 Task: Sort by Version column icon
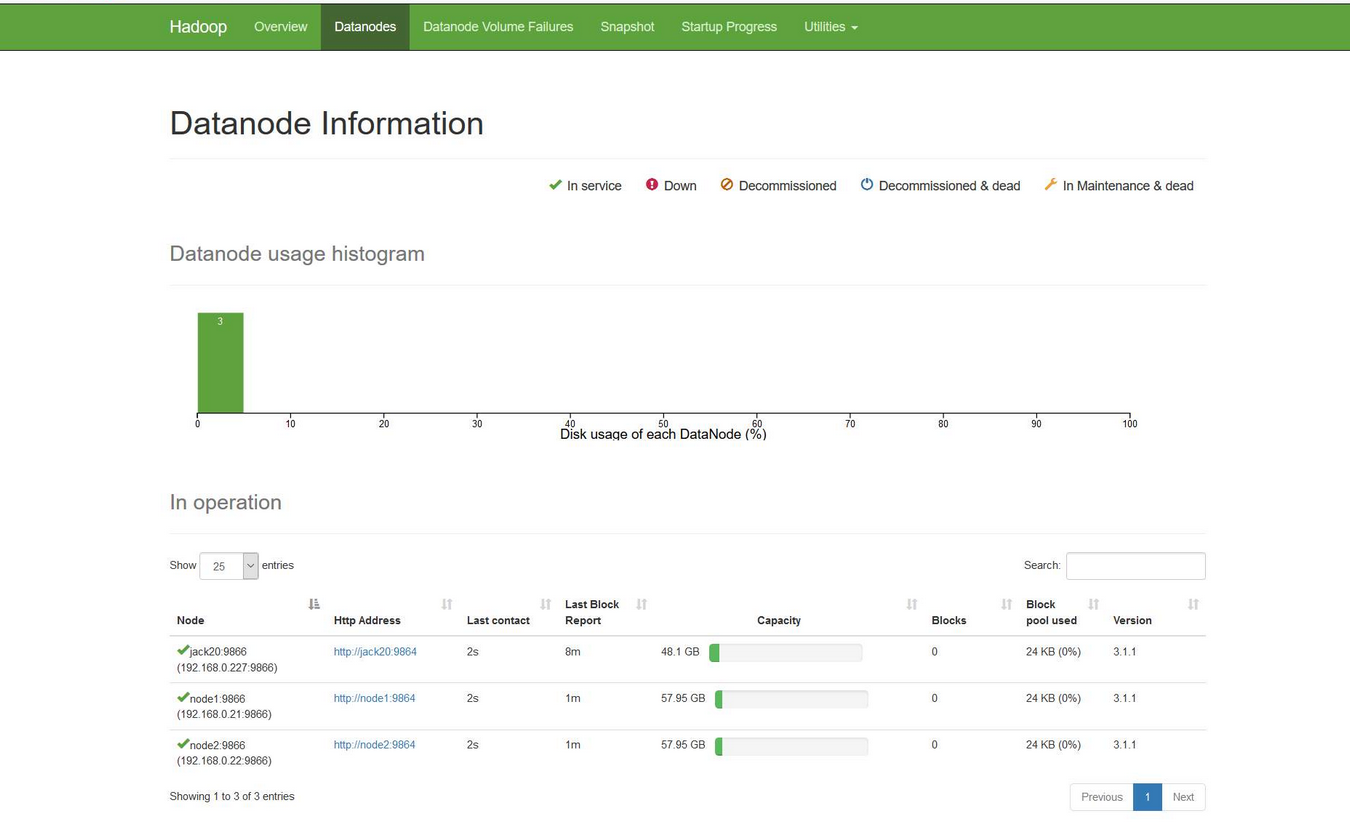[x=1193, y=604]
